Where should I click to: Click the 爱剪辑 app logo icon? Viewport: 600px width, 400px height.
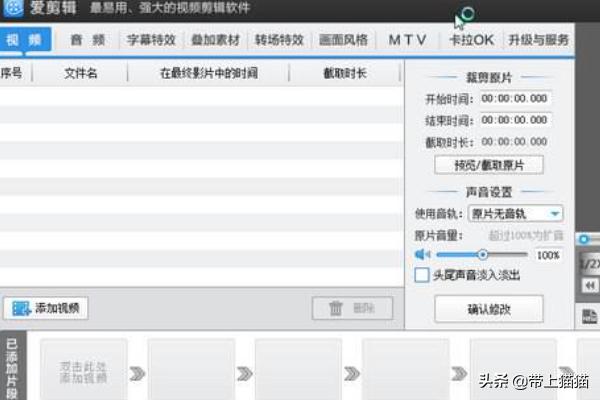[14, 11]
